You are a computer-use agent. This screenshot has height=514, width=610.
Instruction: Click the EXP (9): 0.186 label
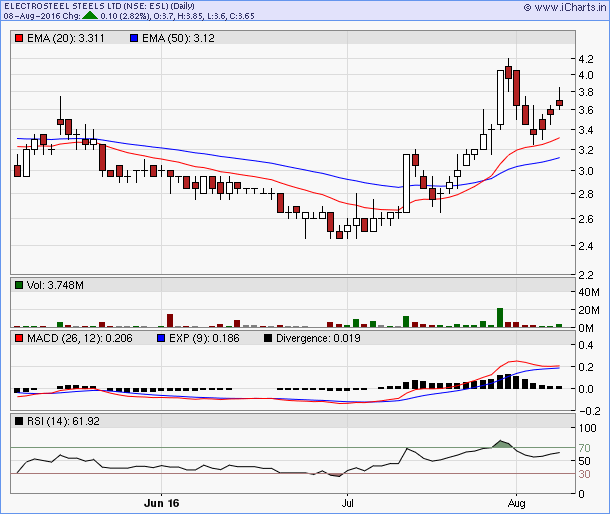tap(204, 338)
